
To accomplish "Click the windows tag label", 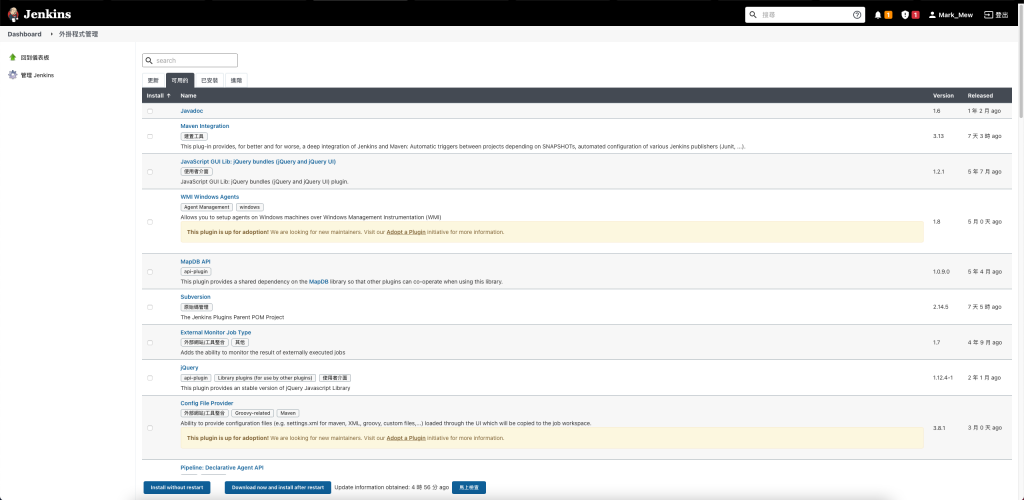I will click(249, 207).
